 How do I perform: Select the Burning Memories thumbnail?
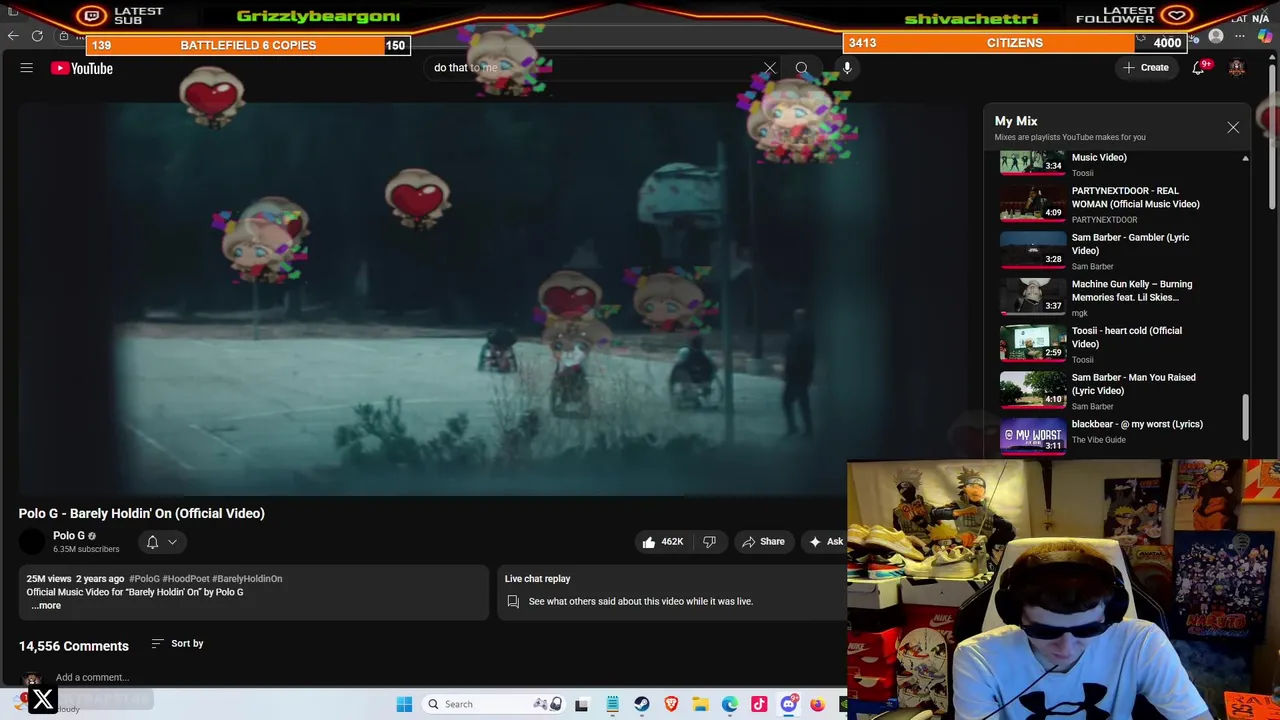pos(1033,296)
